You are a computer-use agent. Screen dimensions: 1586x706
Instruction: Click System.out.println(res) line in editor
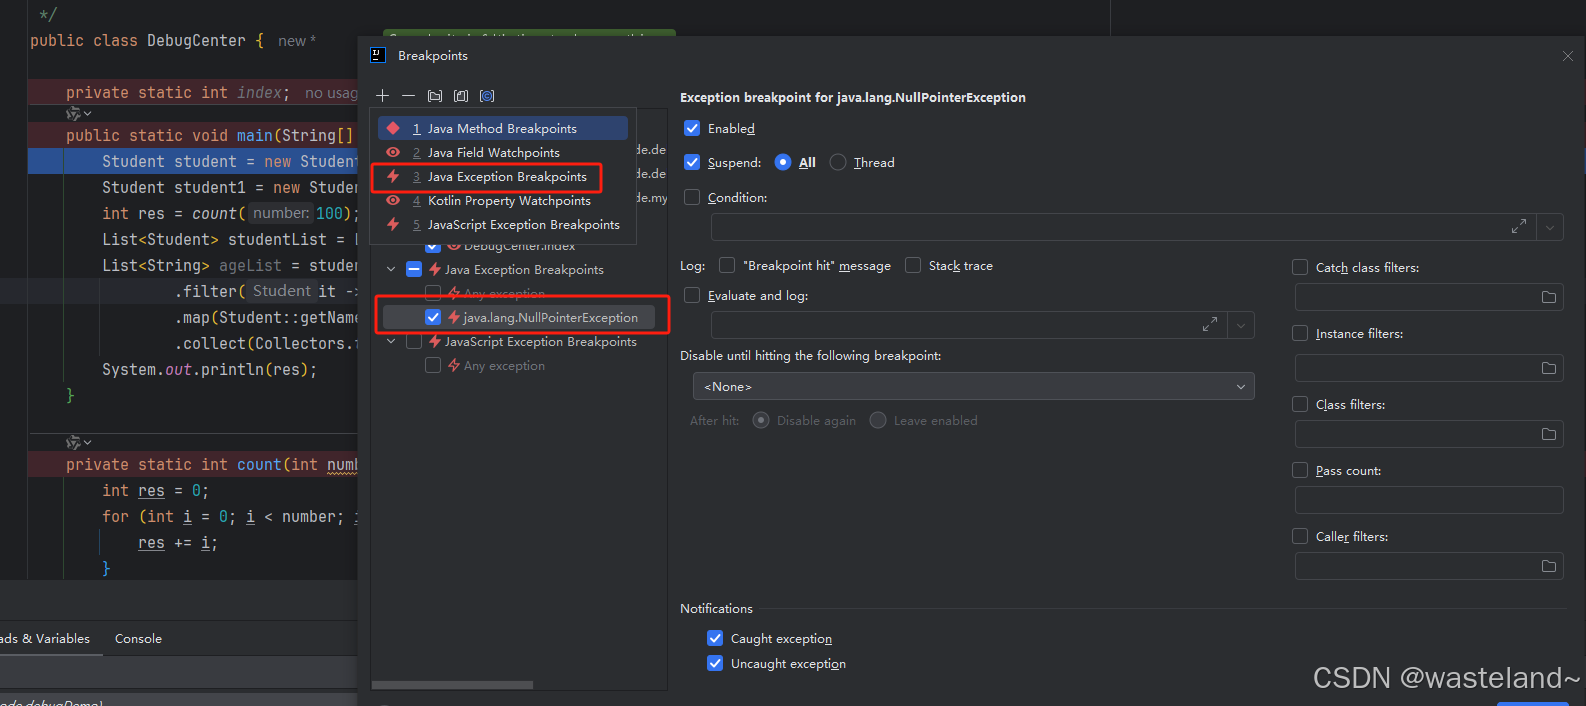point(209,369)
